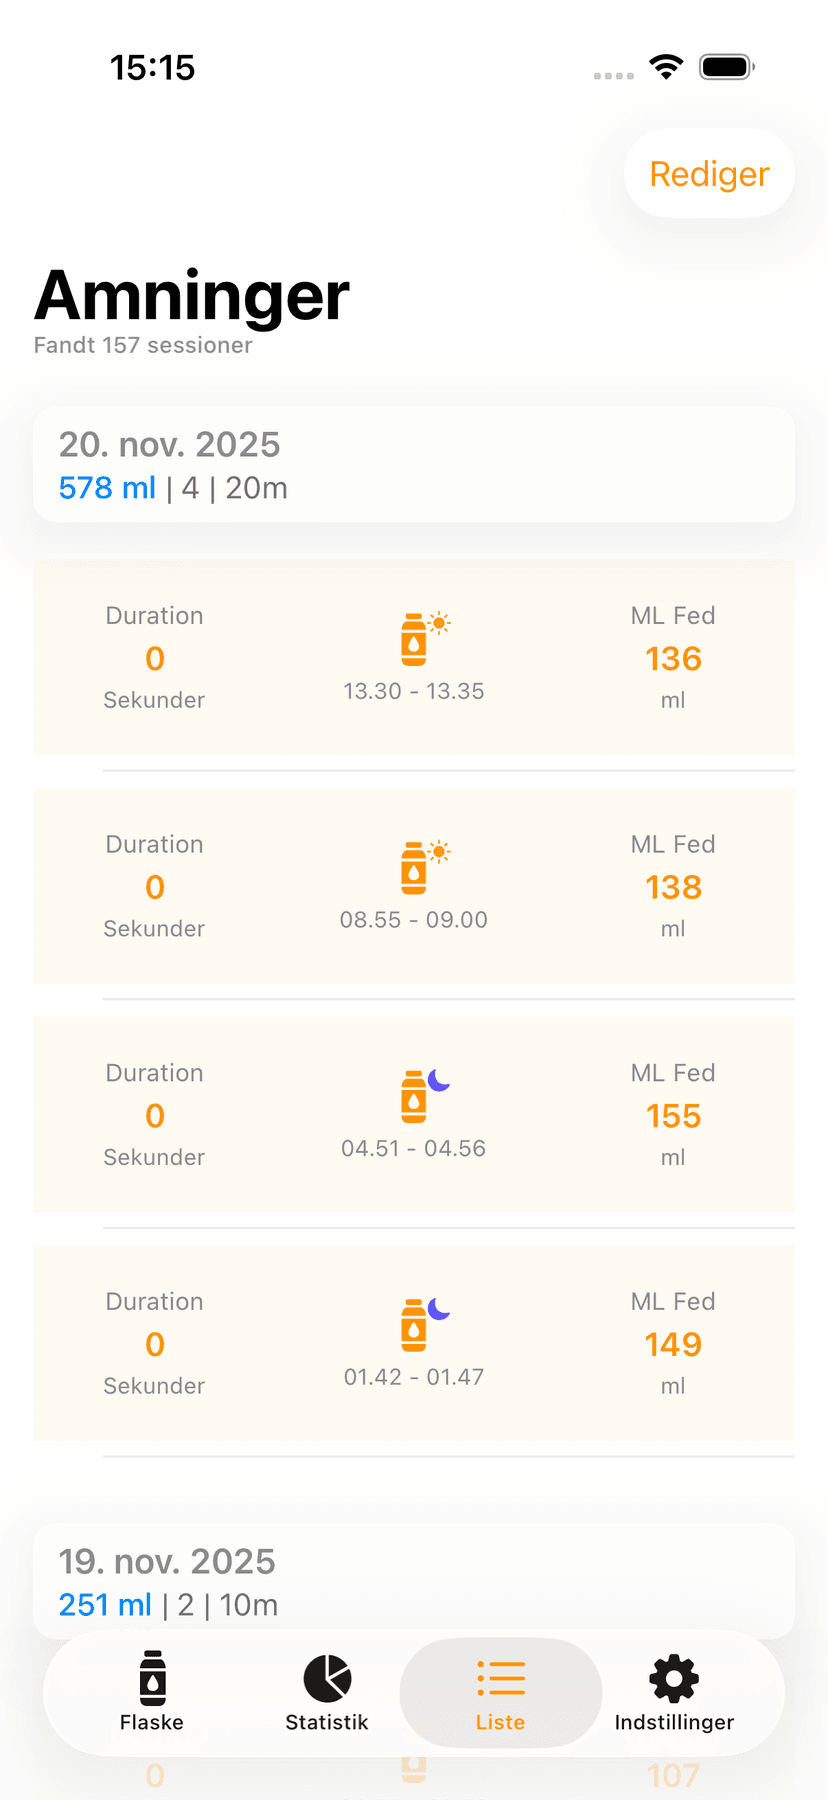Tap the 251 ml daily total link
The width and height of the screenshot is (828, 1800).
point(105,1605)
